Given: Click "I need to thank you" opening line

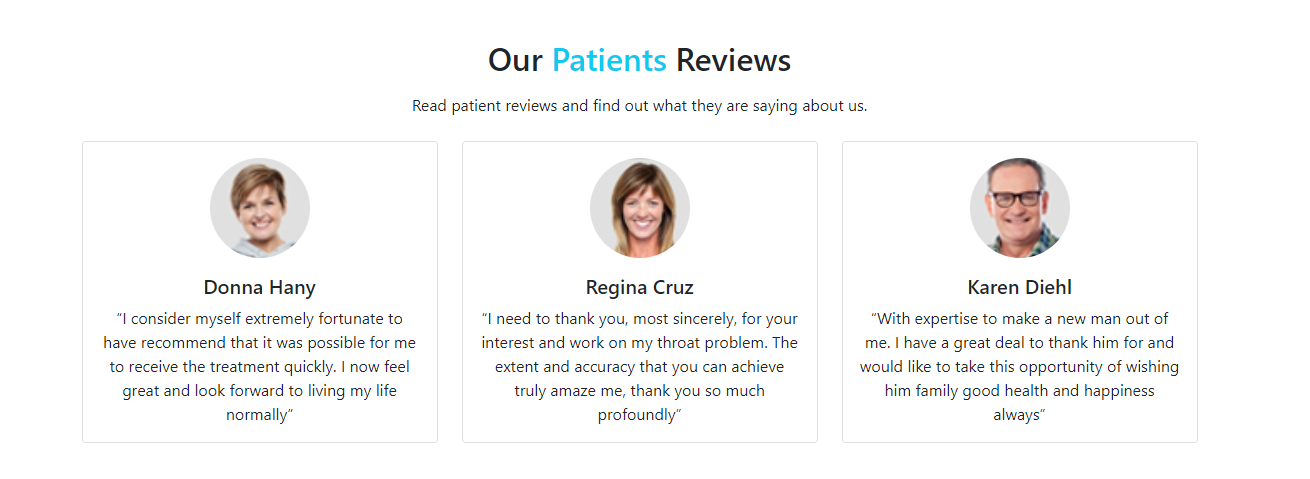Looking at the screenshot, I should 640,319.
